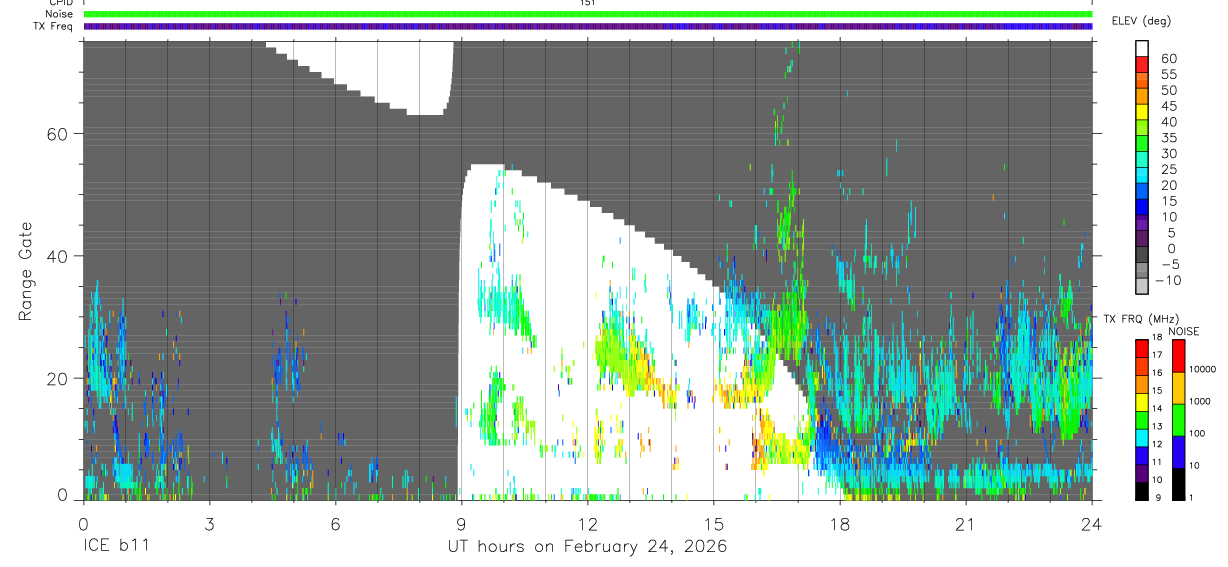Click the '60' tick on the Range Gate axis
The height and width of the screenshot is (567, 1228).
(x=57, y=134)
